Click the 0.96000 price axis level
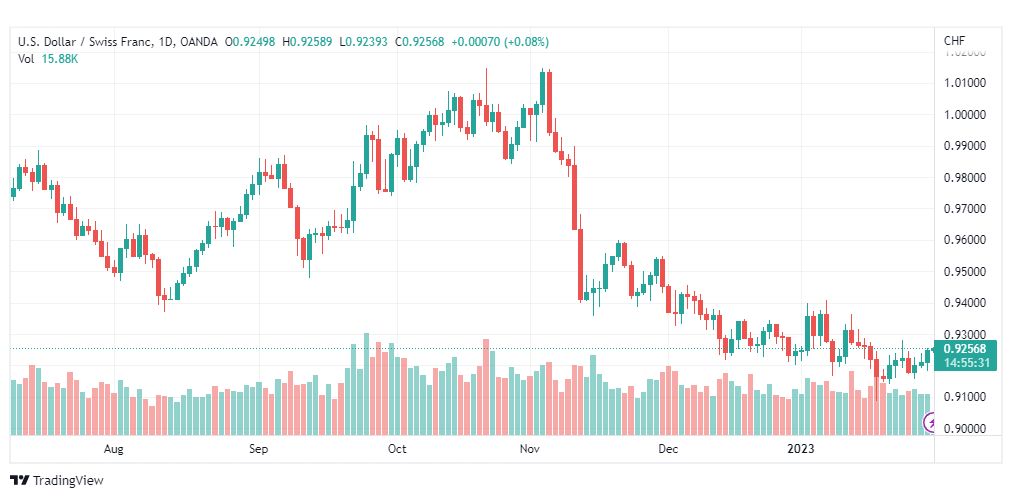This screenshot has height=498, width=1012. coord(964,240)
